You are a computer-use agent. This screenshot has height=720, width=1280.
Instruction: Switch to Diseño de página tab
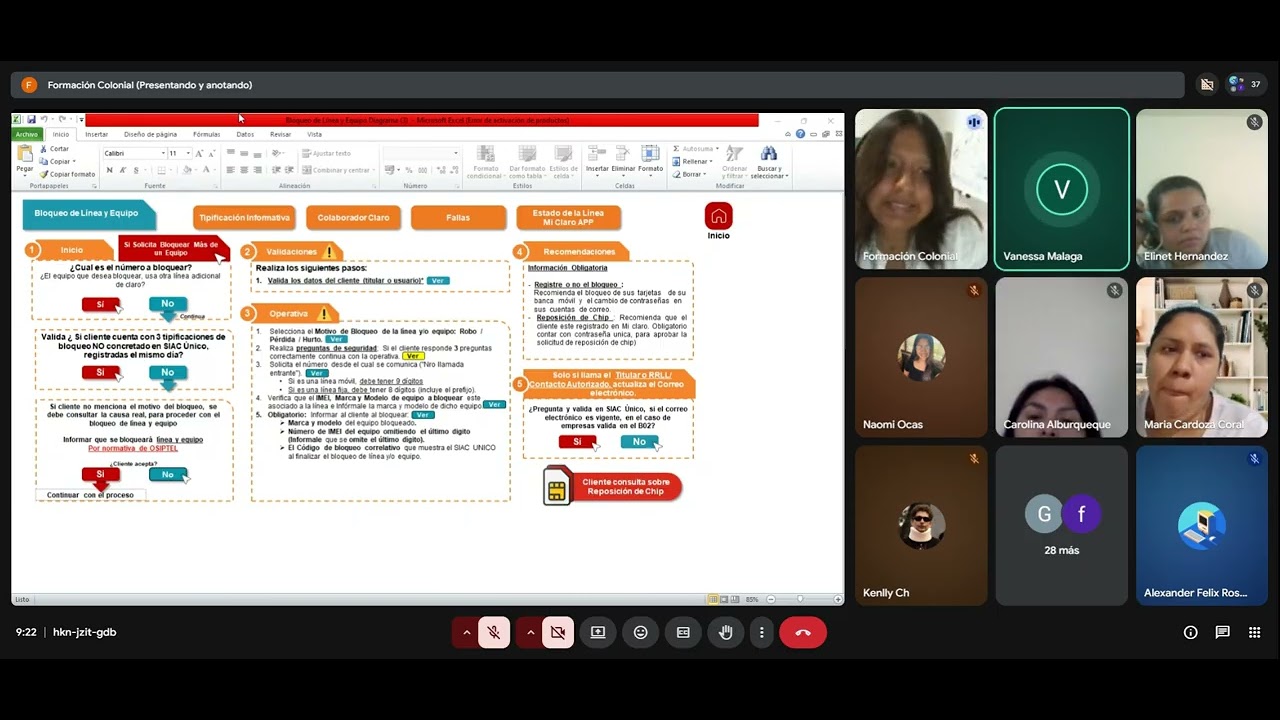pos(150,134)
